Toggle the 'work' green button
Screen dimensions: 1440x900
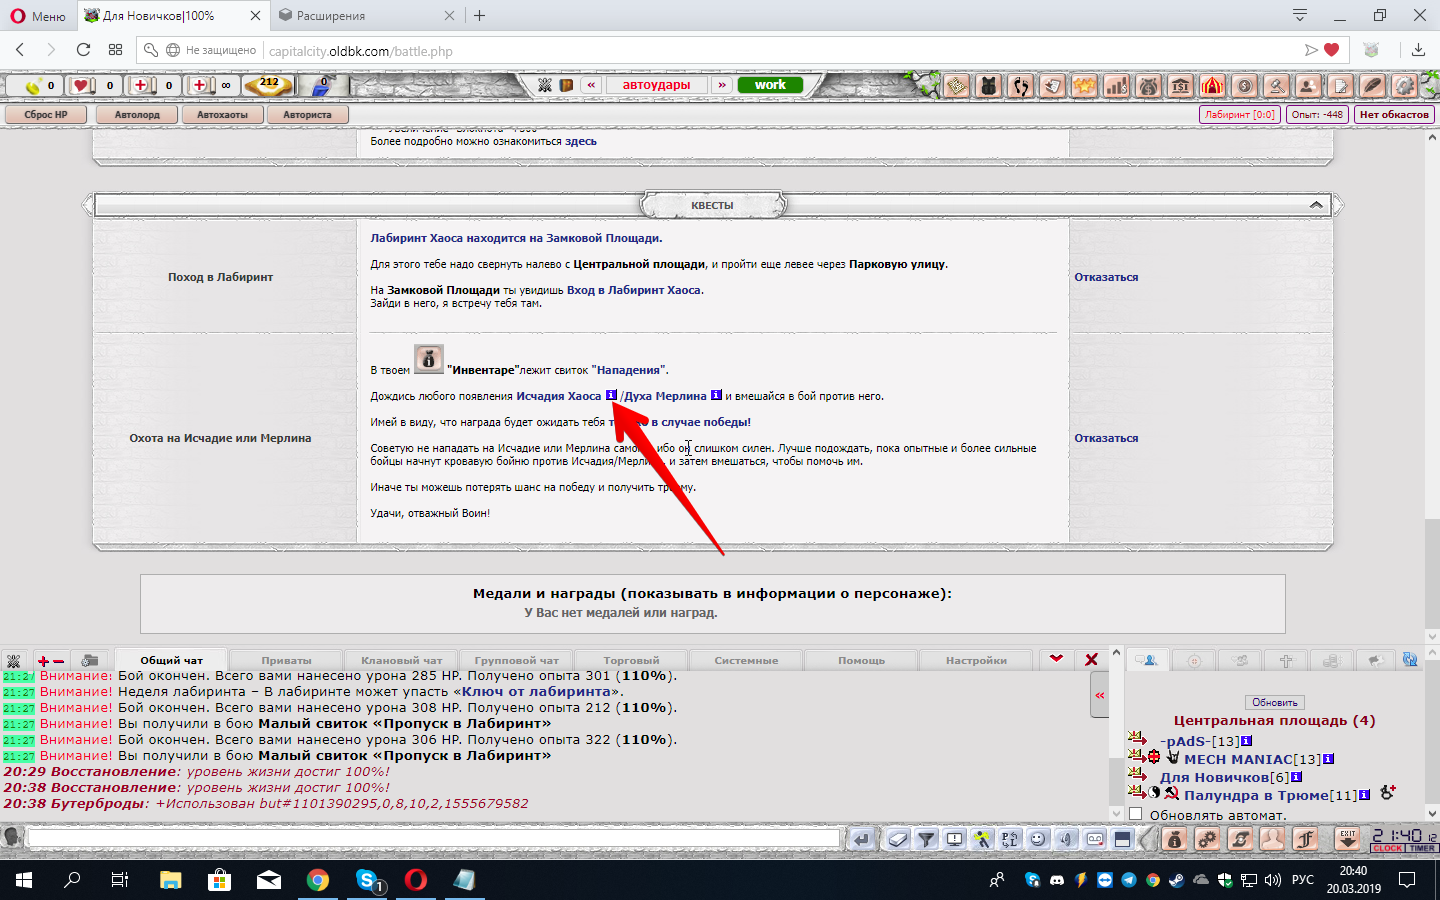(770, 85)
